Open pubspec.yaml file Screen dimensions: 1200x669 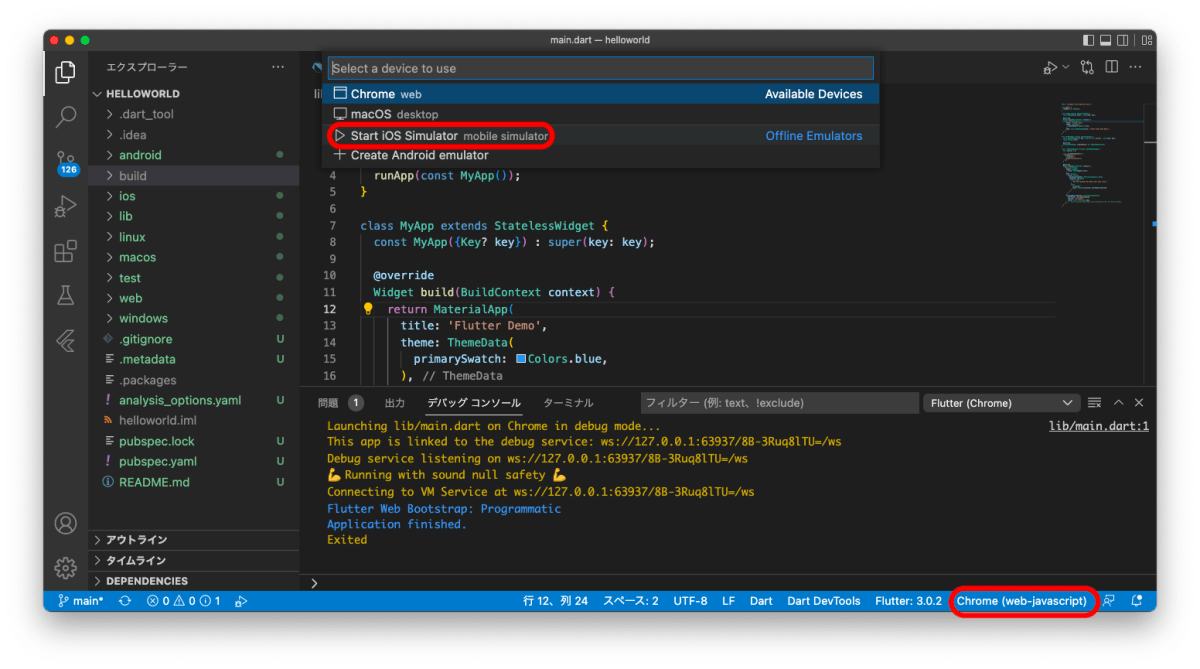[x=194, y=461]
